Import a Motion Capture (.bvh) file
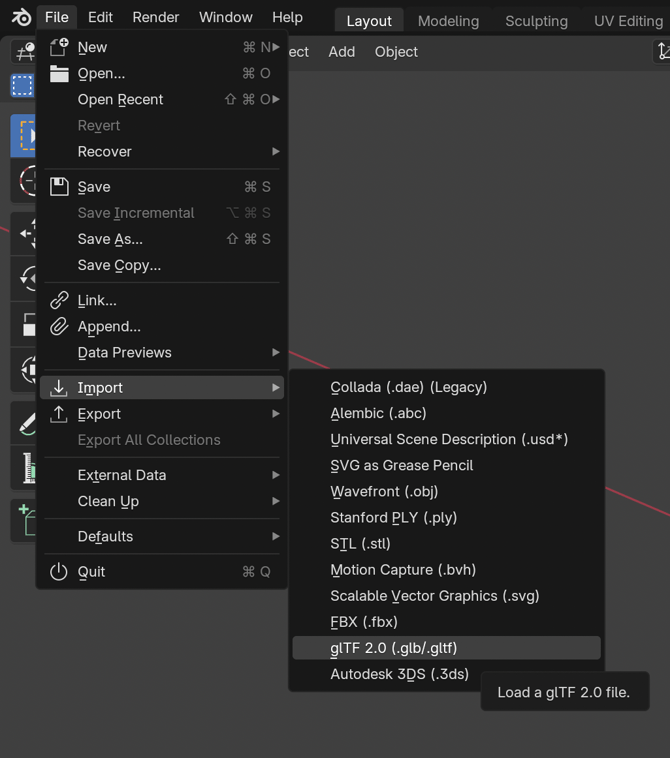The image size is (670, 758). click(447, 570)
